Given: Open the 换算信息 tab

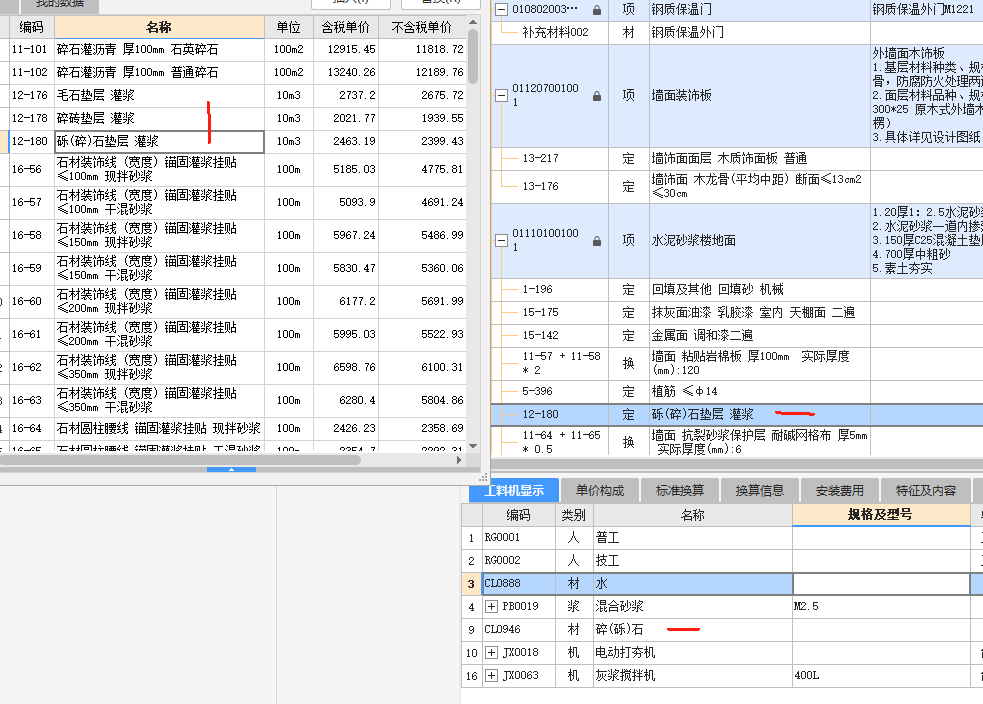Looking at the screenshot, I should pos(760,490).
